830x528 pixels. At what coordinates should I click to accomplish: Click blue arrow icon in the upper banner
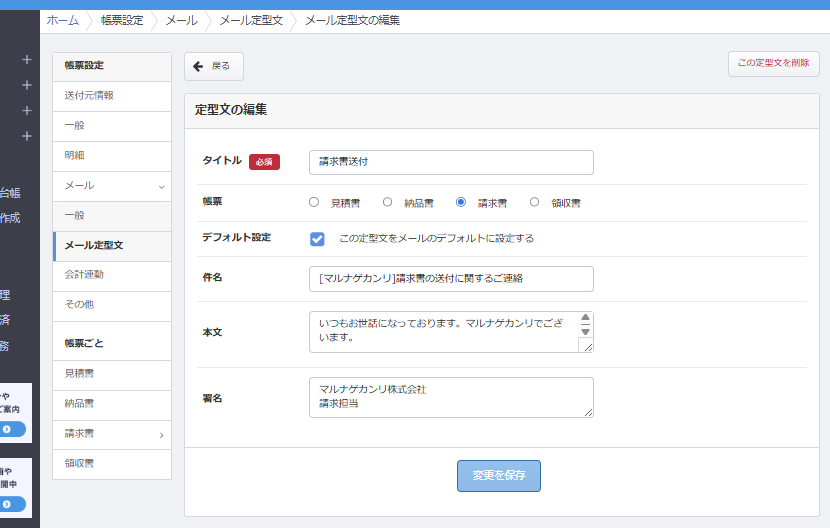tap(7, 429)
